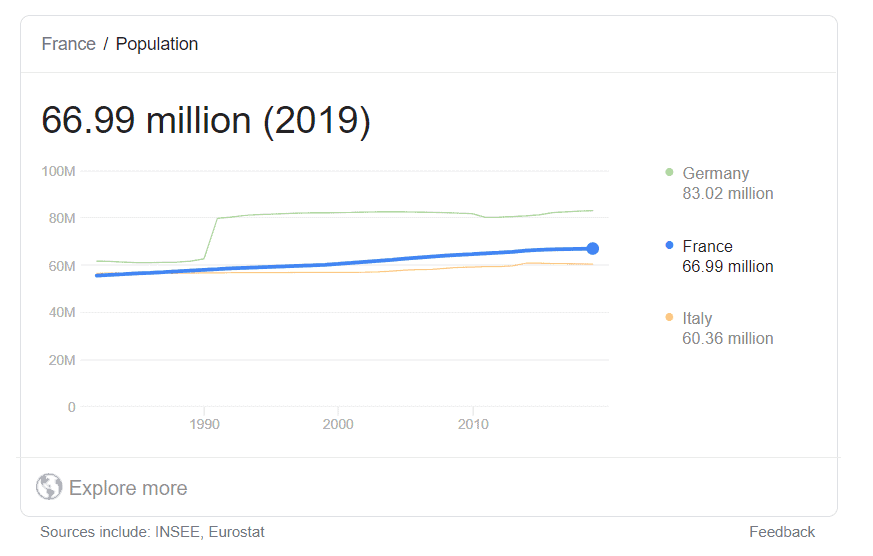Select the Italy legend entry

719,328
